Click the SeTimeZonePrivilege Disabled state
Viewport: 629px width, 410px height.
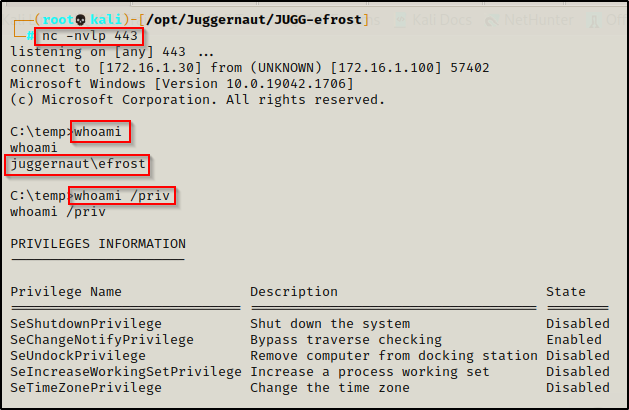pos(578,388)
